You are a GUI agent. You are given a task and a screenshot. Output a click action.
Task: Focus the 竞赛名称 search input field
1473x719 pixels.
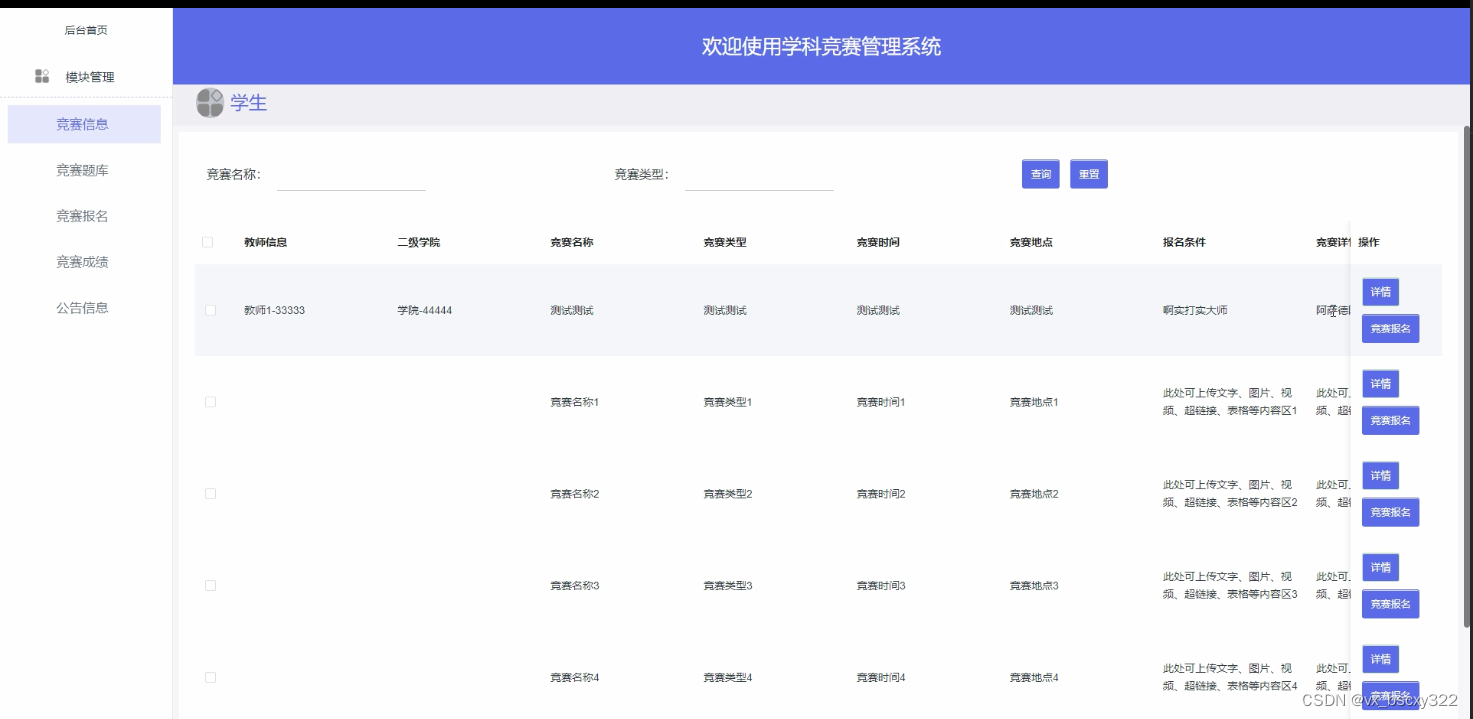point(351,175)
